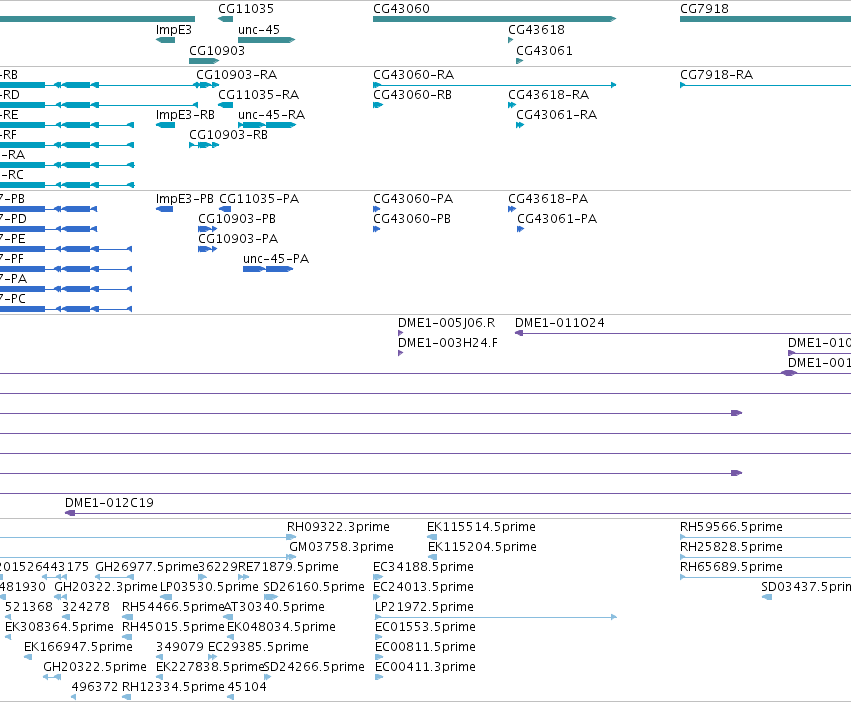Open the ImpE3-RB transcript label
851x702 pixels.
point(185,115)
